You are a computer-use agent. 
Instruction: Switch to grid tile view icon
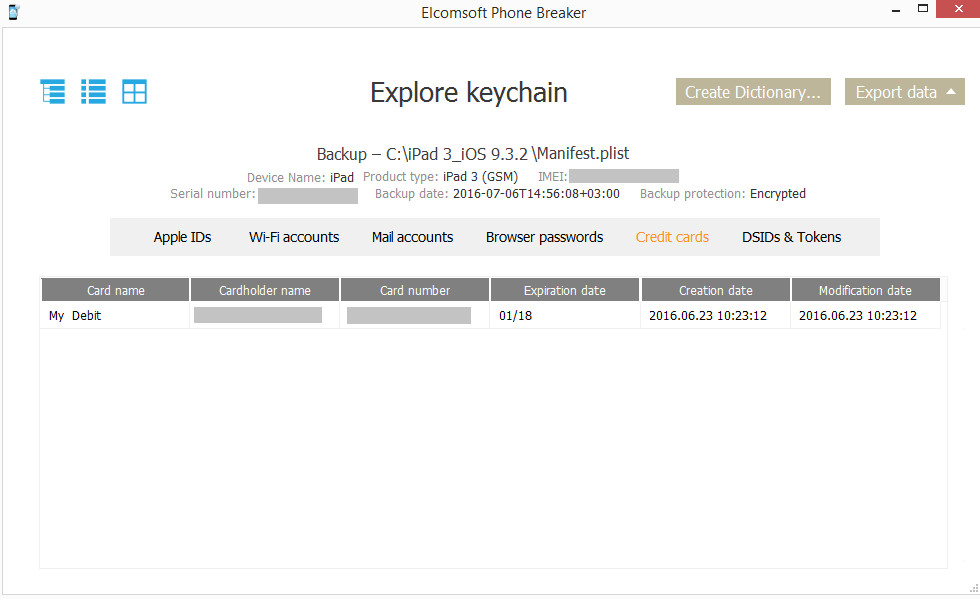click(x=134, y=92)
